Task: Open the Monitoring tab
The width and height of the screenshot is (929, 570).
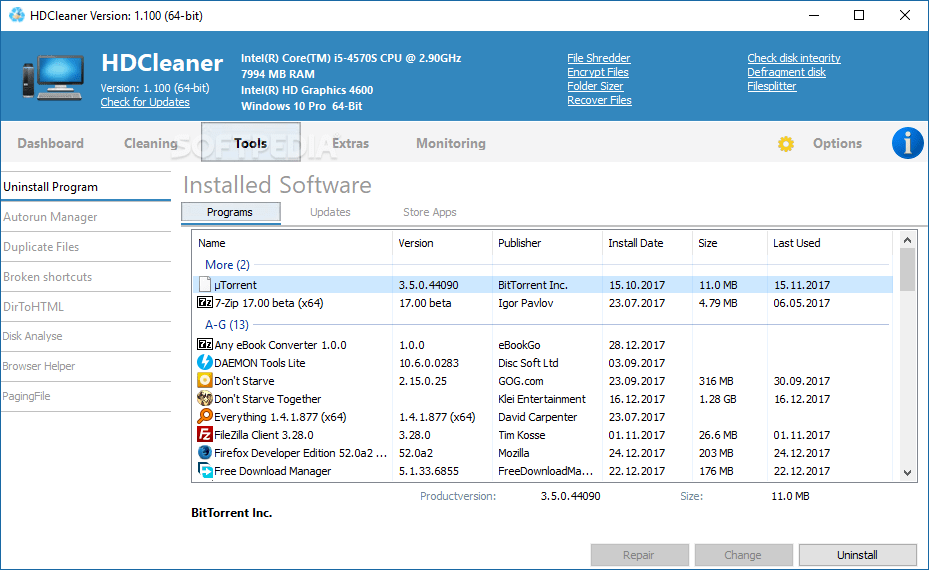Action: coord(450,143)
